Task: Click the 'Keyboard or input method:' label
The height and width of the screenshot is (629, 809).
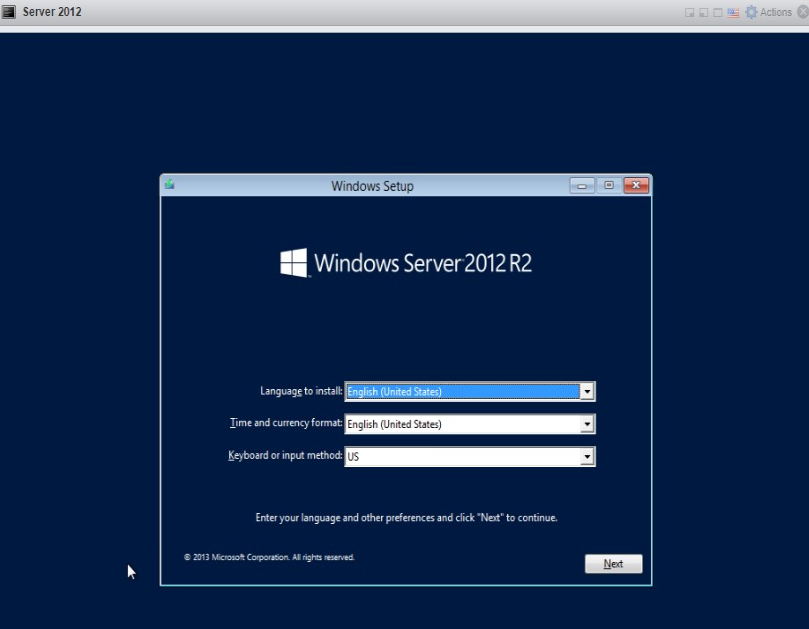Action: [x=285, y=456]
